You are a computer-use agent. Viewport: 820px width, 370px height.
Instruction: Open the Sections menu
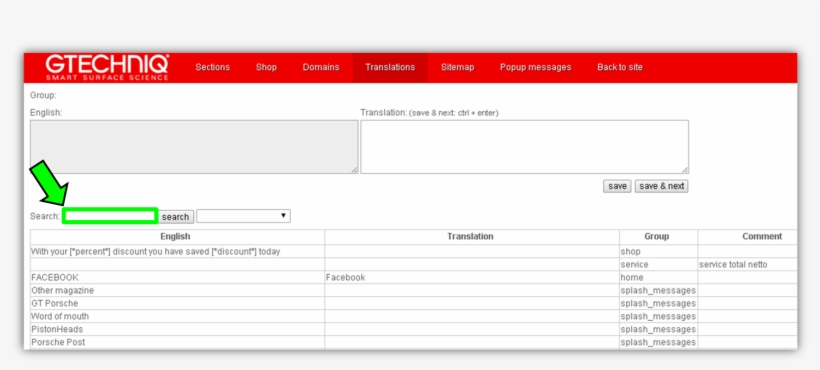(x=212, y=67)
